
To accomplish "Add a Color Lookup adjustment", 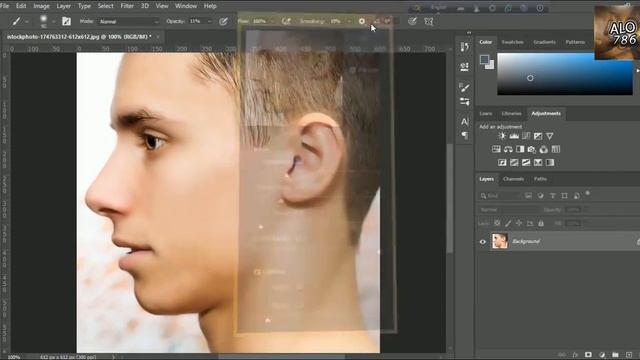I will coord(556,149).
